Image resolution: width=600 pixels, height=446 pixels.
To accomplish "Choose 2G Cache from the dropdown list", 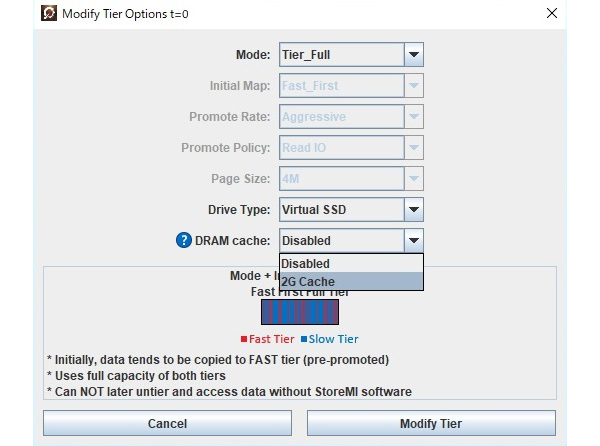I will click(x=351, y=282).
